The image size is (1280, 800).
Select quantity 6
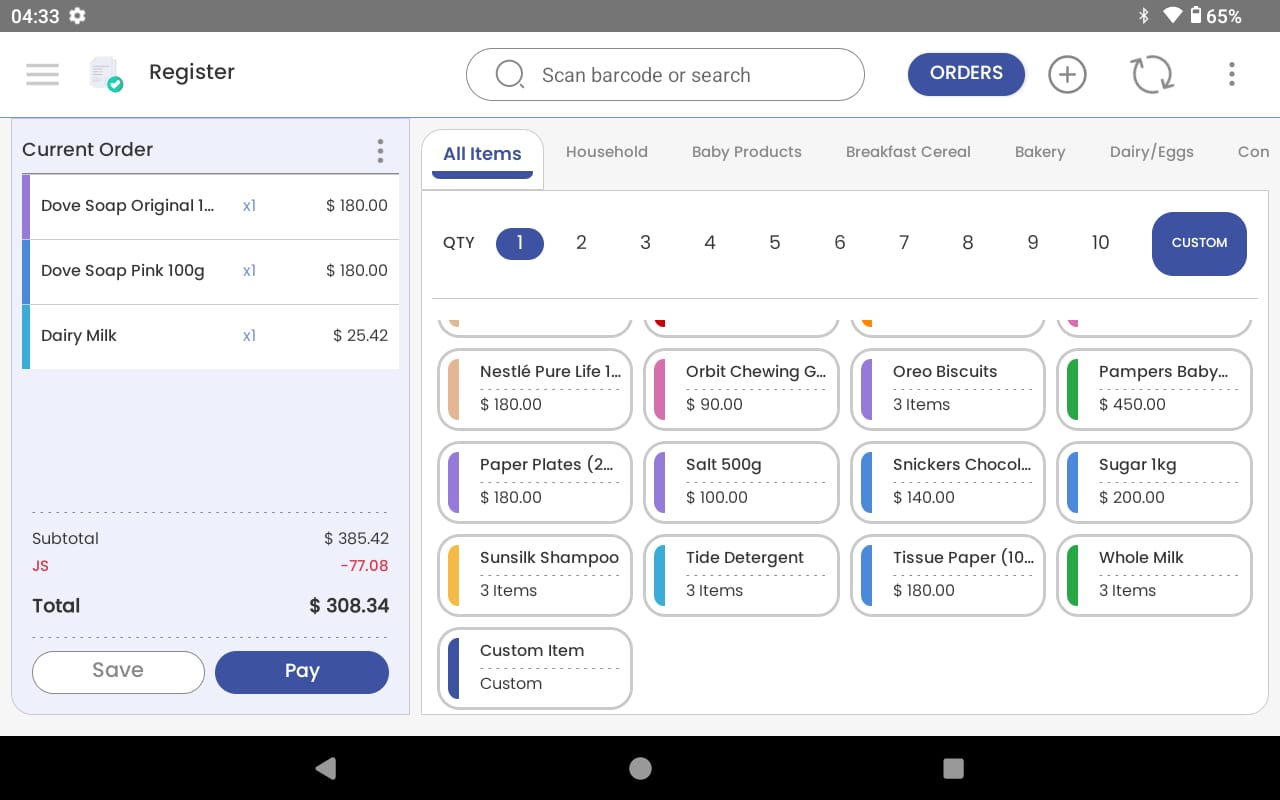pos(839,243)
